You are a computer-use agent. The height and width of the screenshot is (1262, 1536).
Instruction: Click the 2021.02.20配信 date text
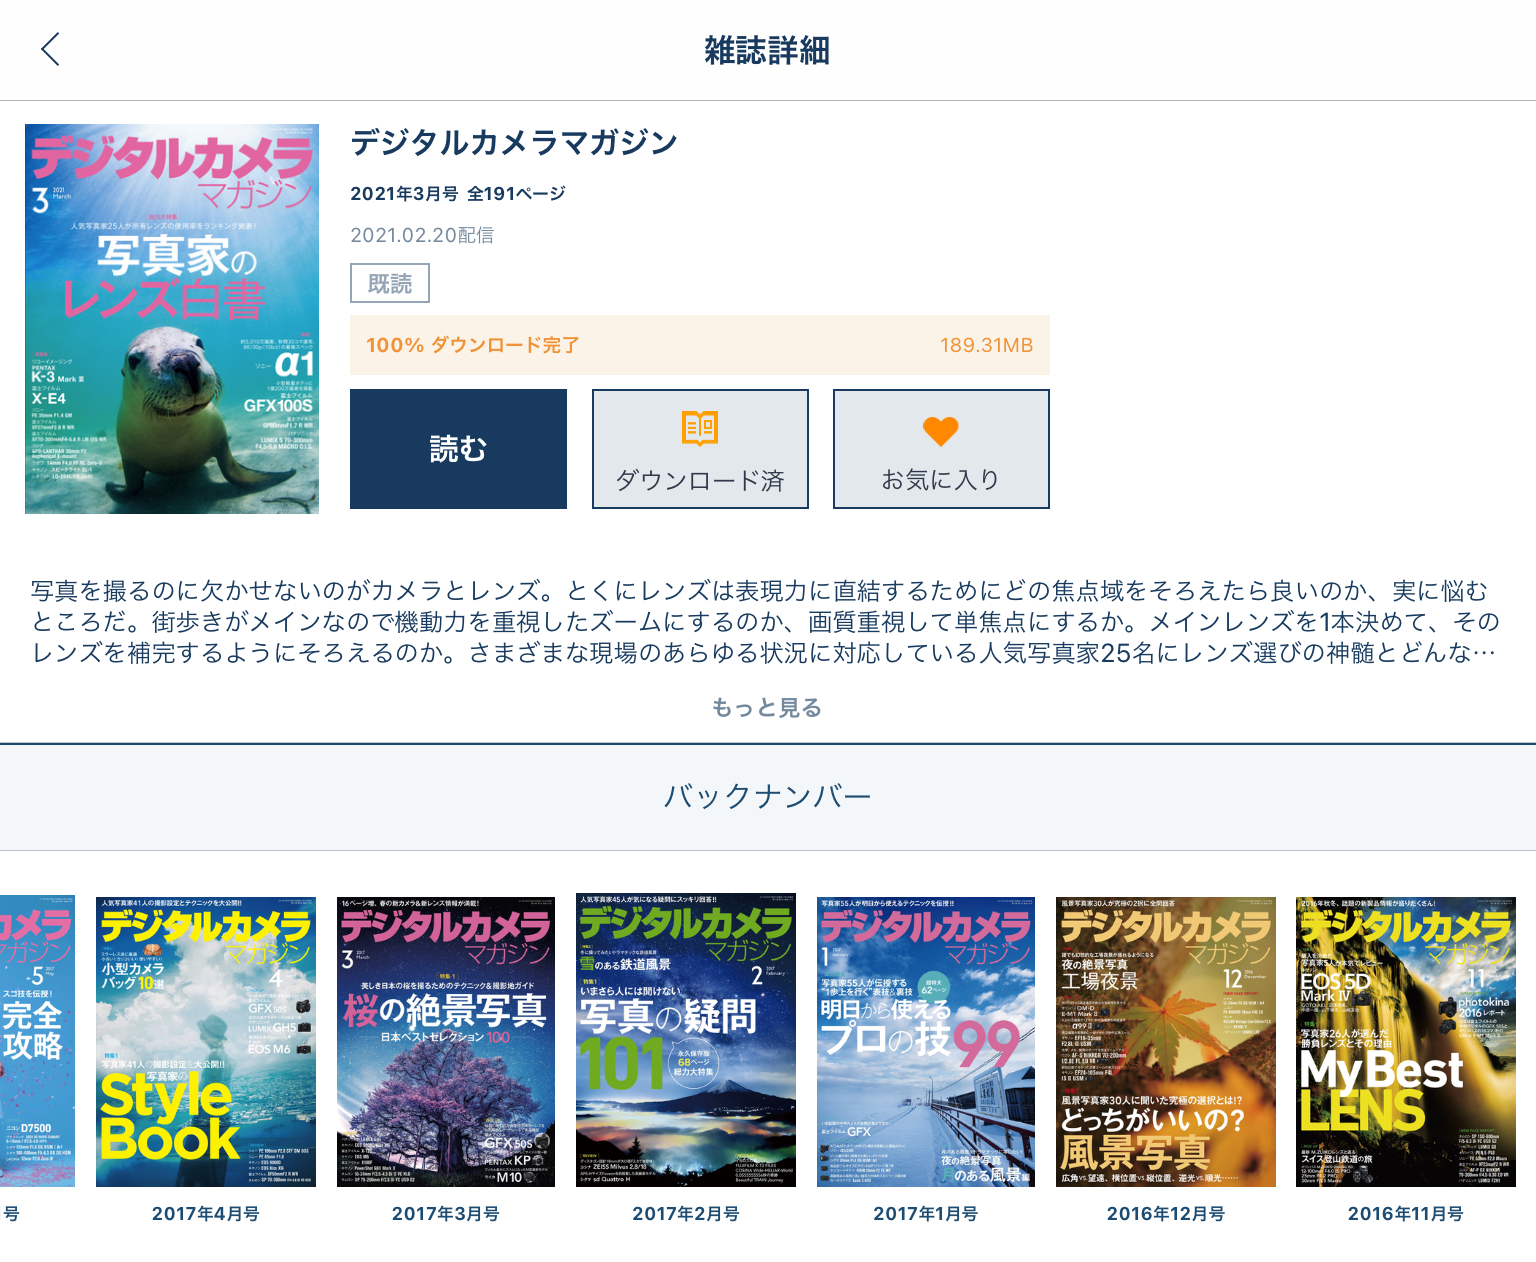422,235
